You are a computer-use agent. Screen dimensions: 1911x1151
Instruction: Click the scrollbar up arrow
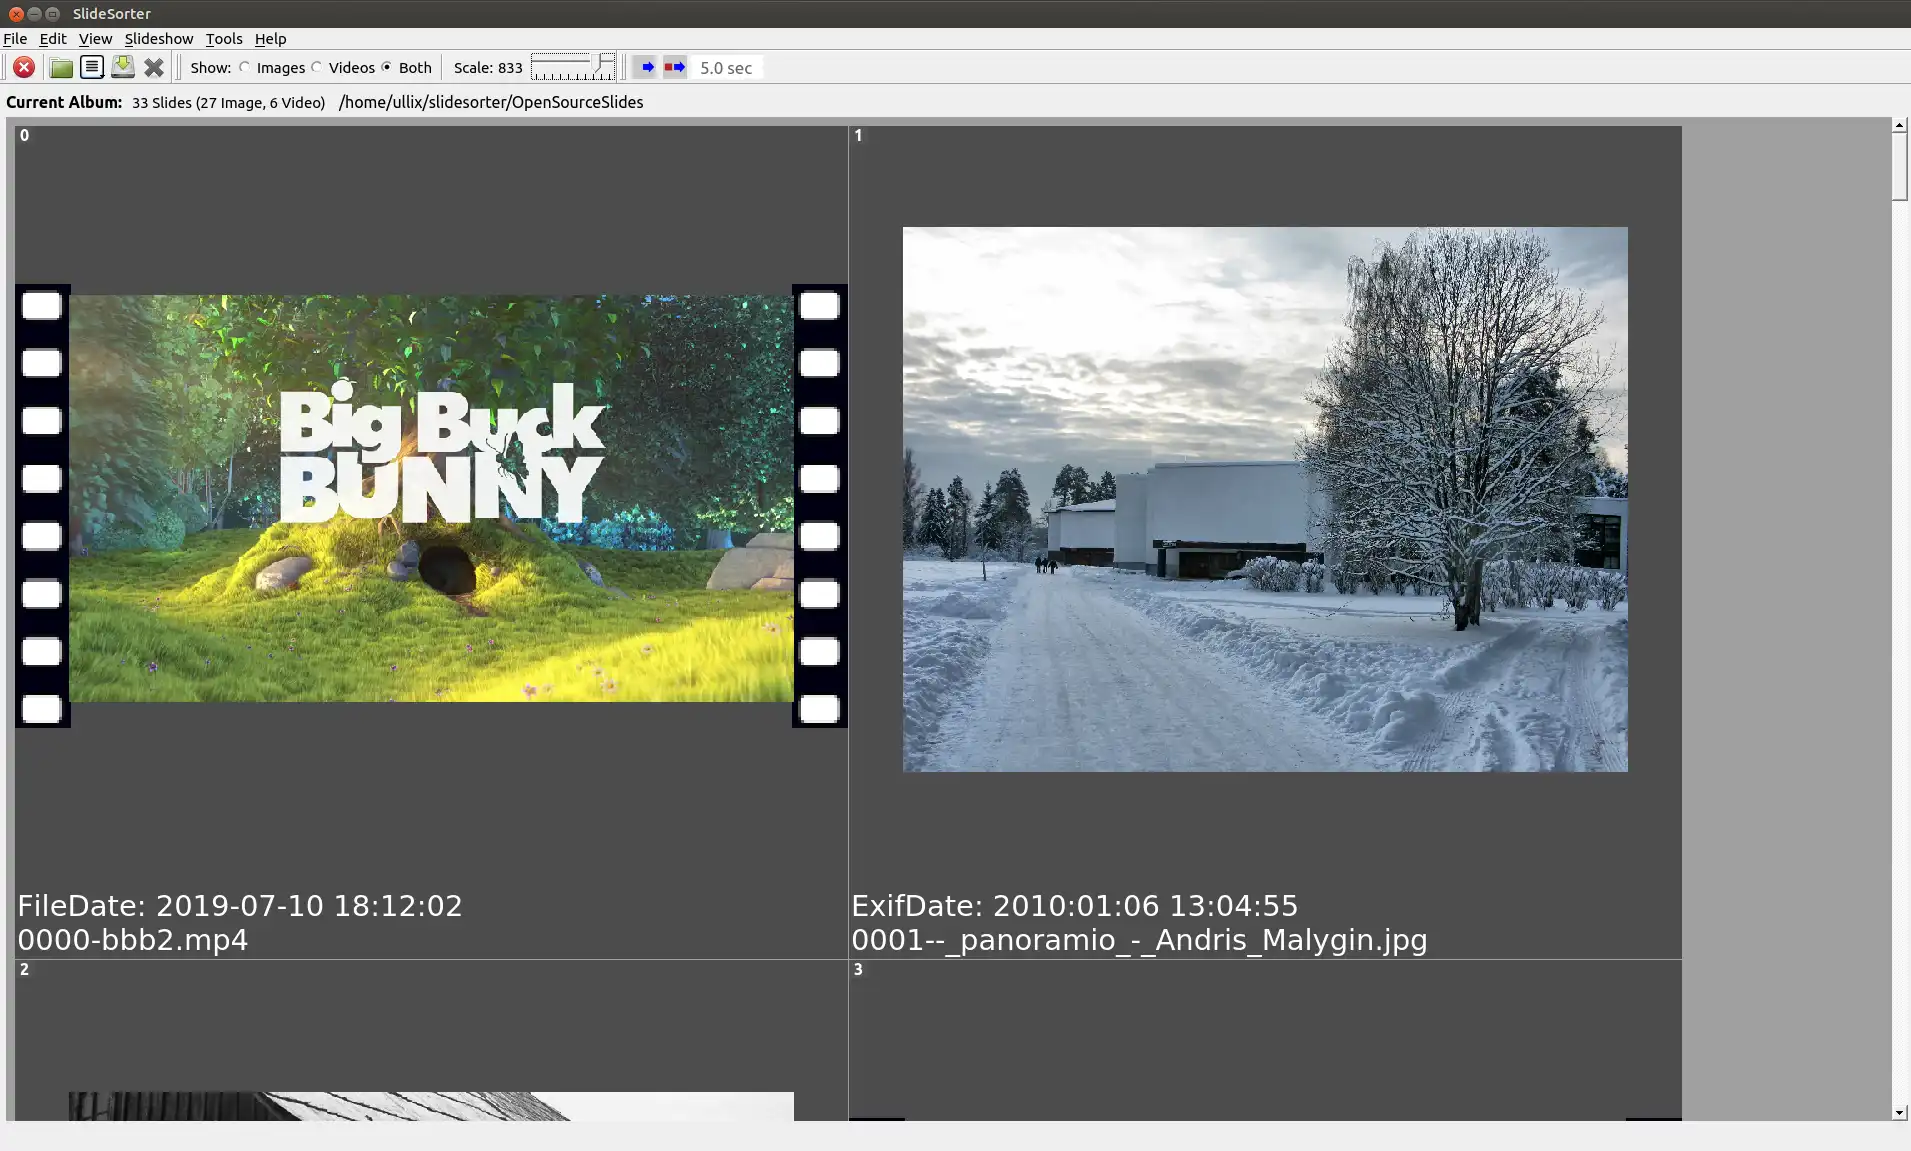point(1899,125)
